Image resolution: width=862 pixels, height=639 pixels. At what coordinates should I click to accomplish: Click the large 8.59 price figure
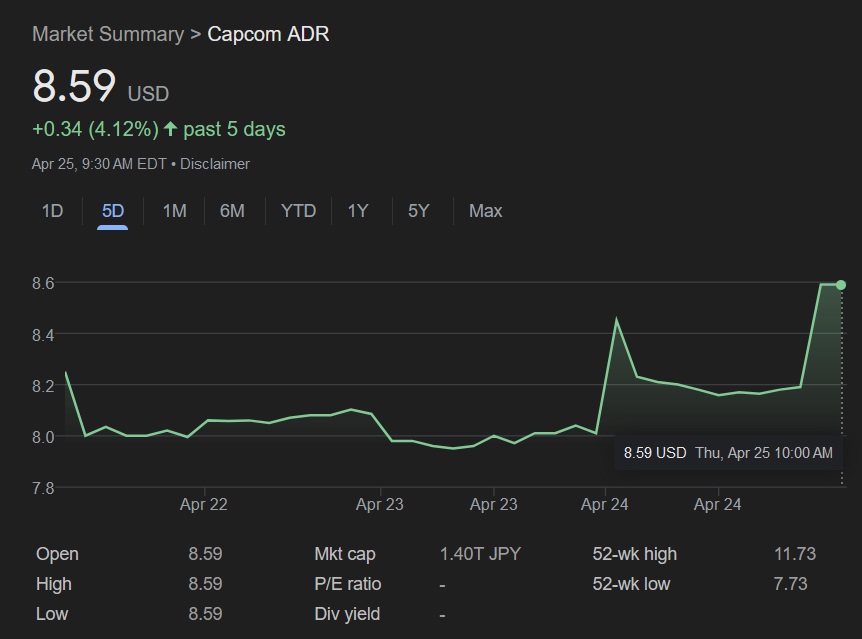tap(74, 87)
